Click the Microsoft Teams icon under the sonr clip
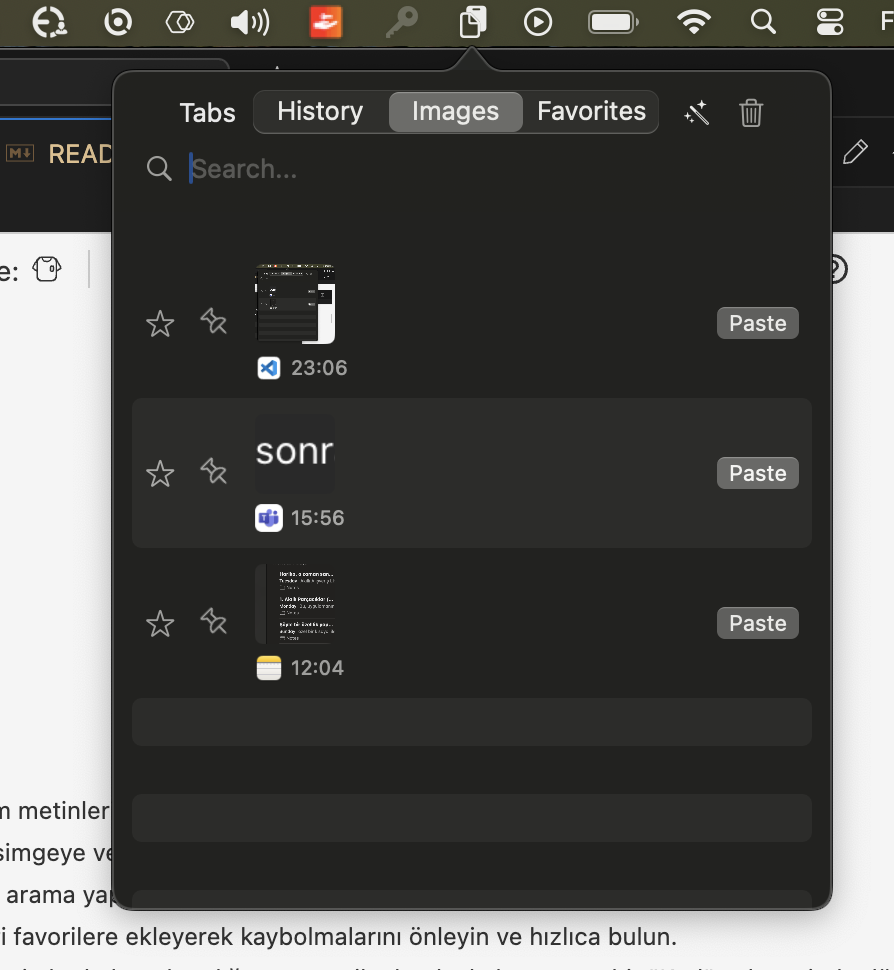This screenshot has height=970, width=894. click(x=268, y=518)
